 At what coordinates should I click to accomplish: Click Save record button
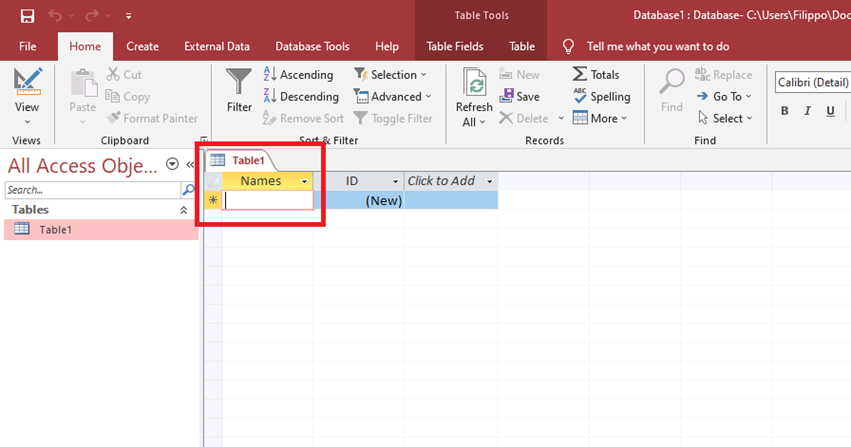click(519, 97)
